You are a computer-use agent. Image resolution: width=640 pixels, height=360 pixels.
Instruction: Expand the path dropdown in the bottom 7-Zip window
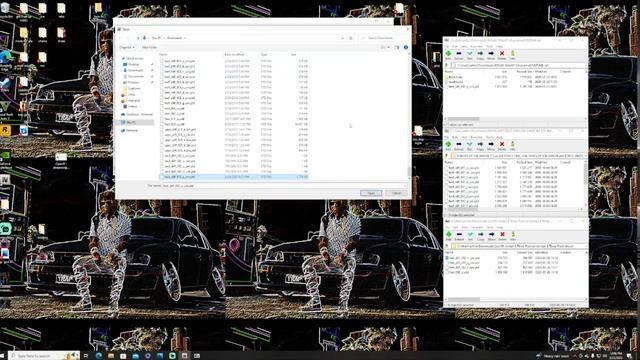[x=586, y=246]
